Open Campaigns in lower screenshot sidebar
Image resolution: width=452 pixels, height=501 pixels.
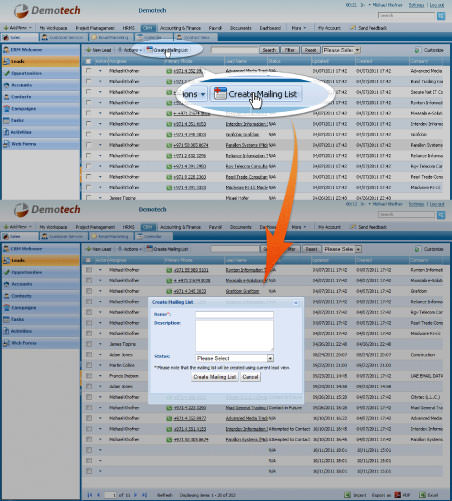coord(41,307)
